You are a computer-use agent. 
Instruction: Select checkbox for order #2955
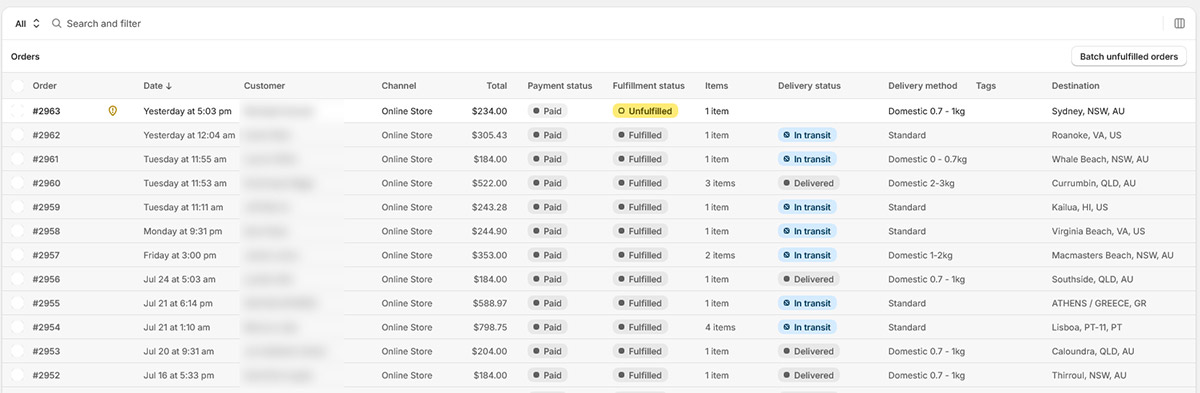pyautogui.click(x=17, y=303)
